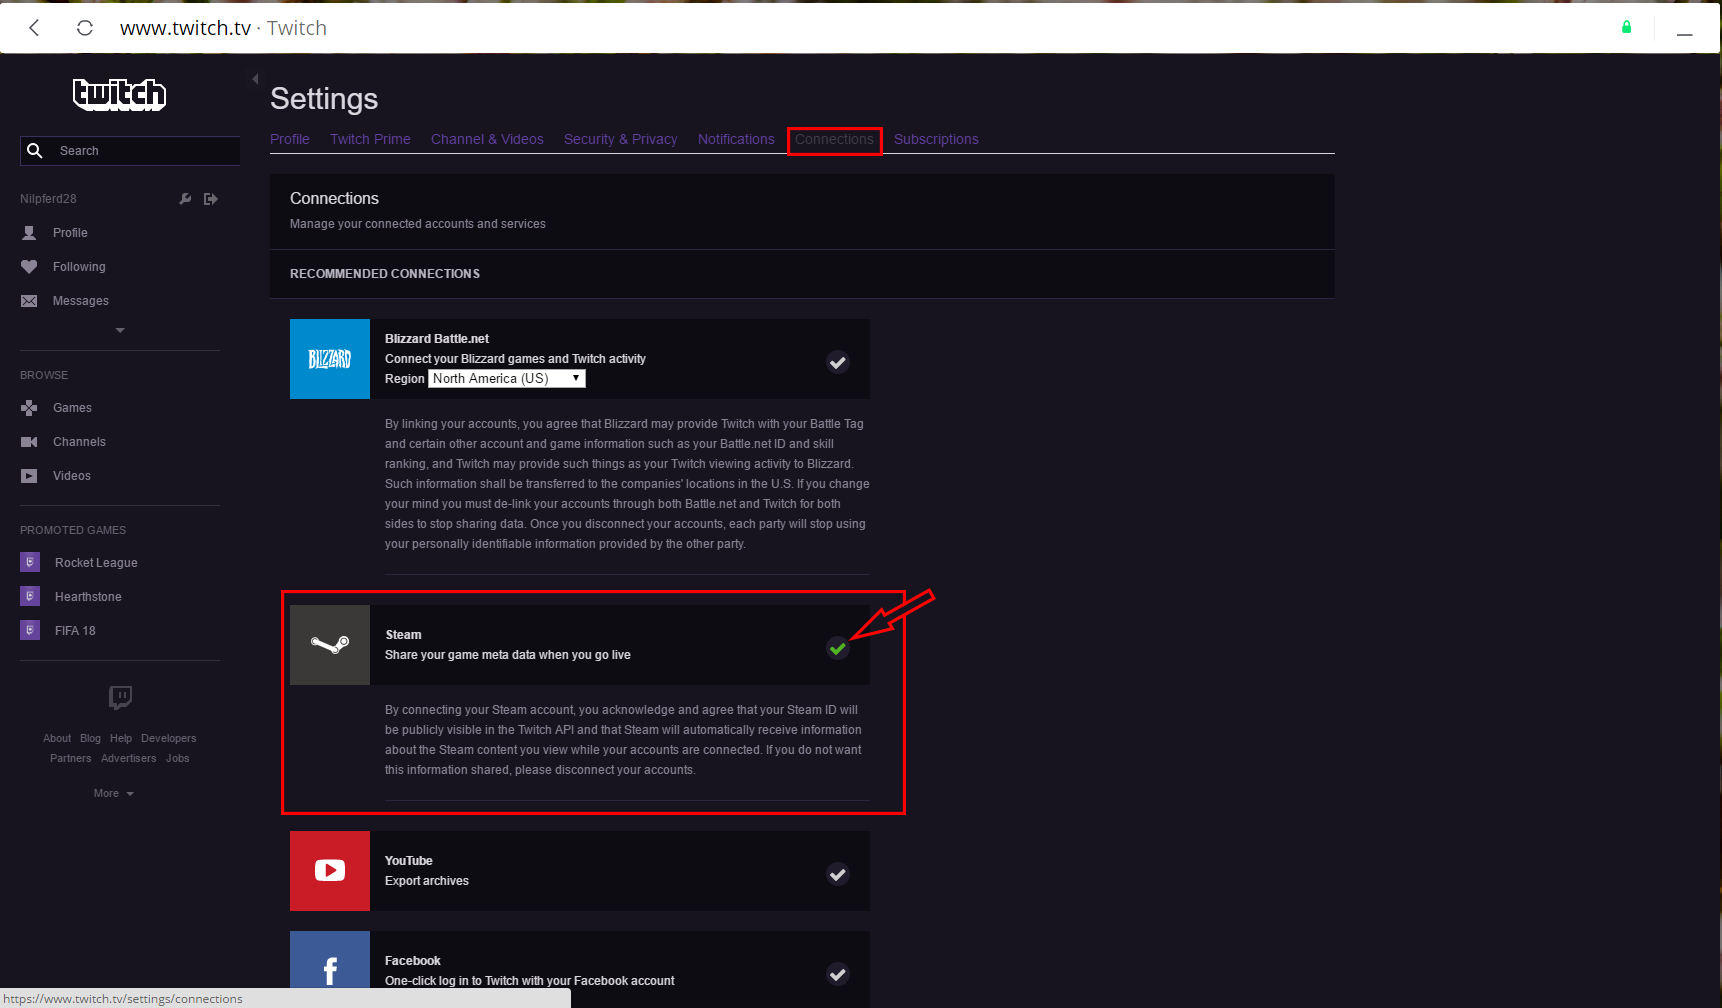Screen dimensions: 1722x1008
Task: Click the Games controller icon
Action: pos(29,408)
